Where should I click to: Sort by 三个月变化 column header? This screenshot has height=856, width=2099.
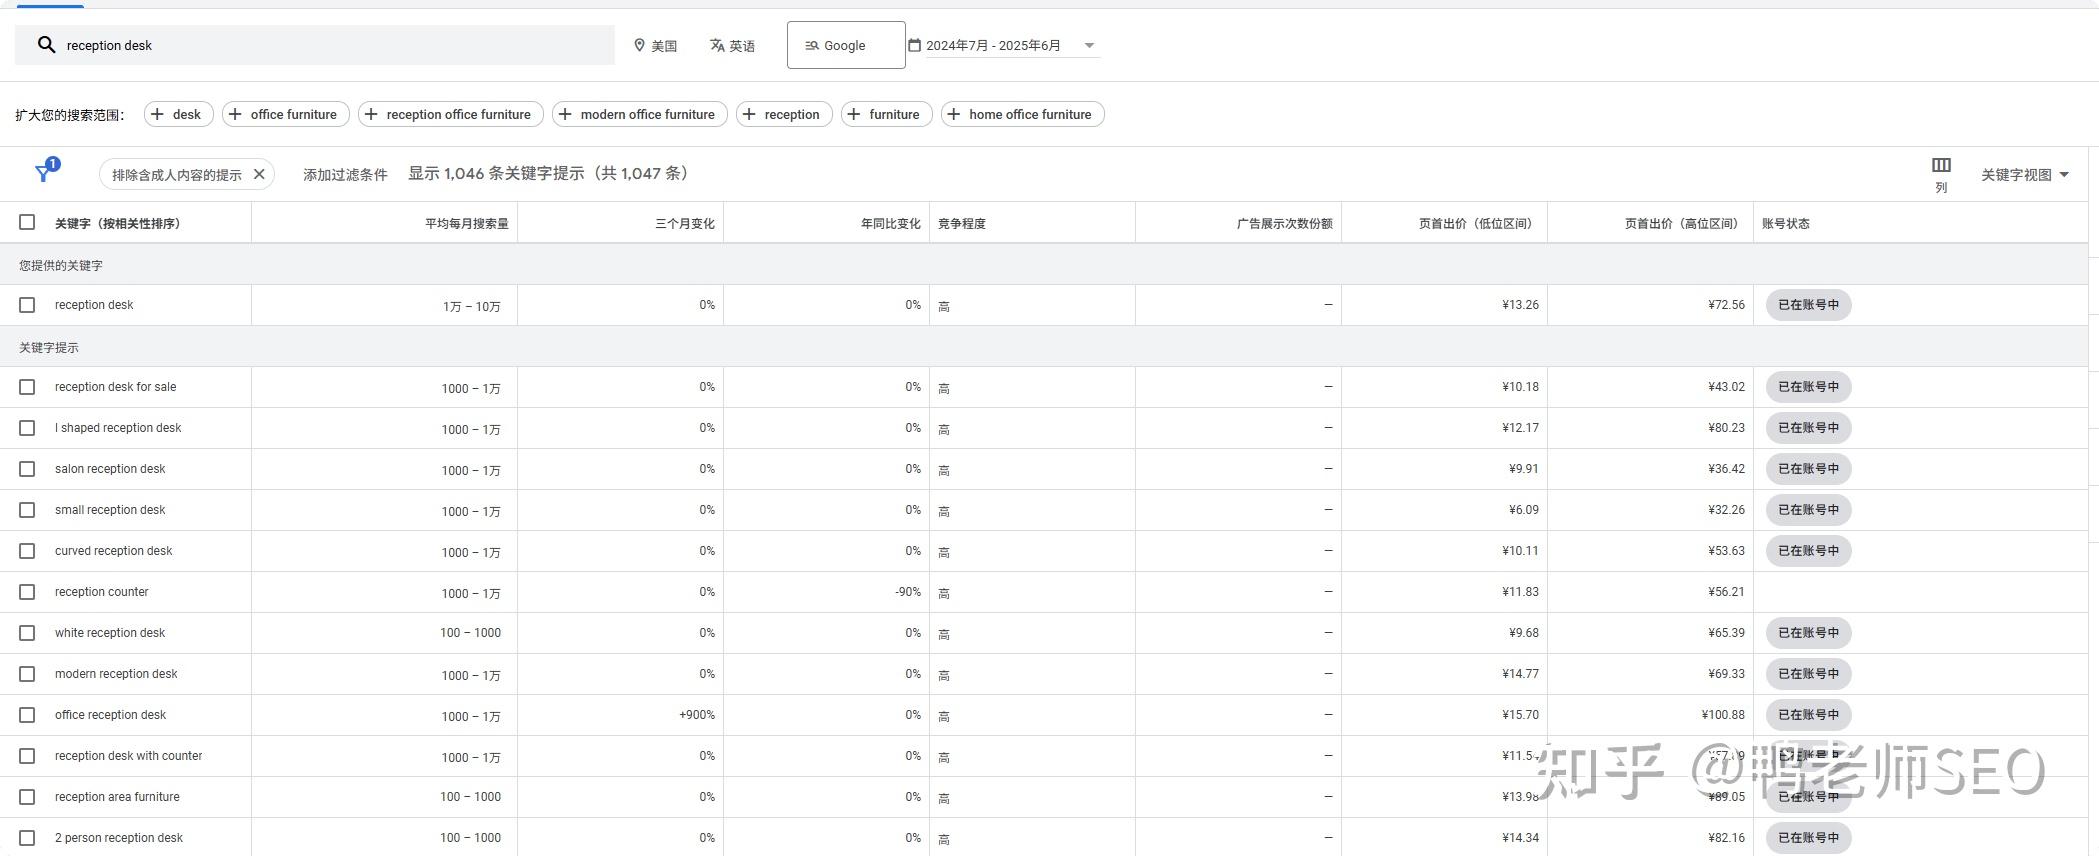685,223
